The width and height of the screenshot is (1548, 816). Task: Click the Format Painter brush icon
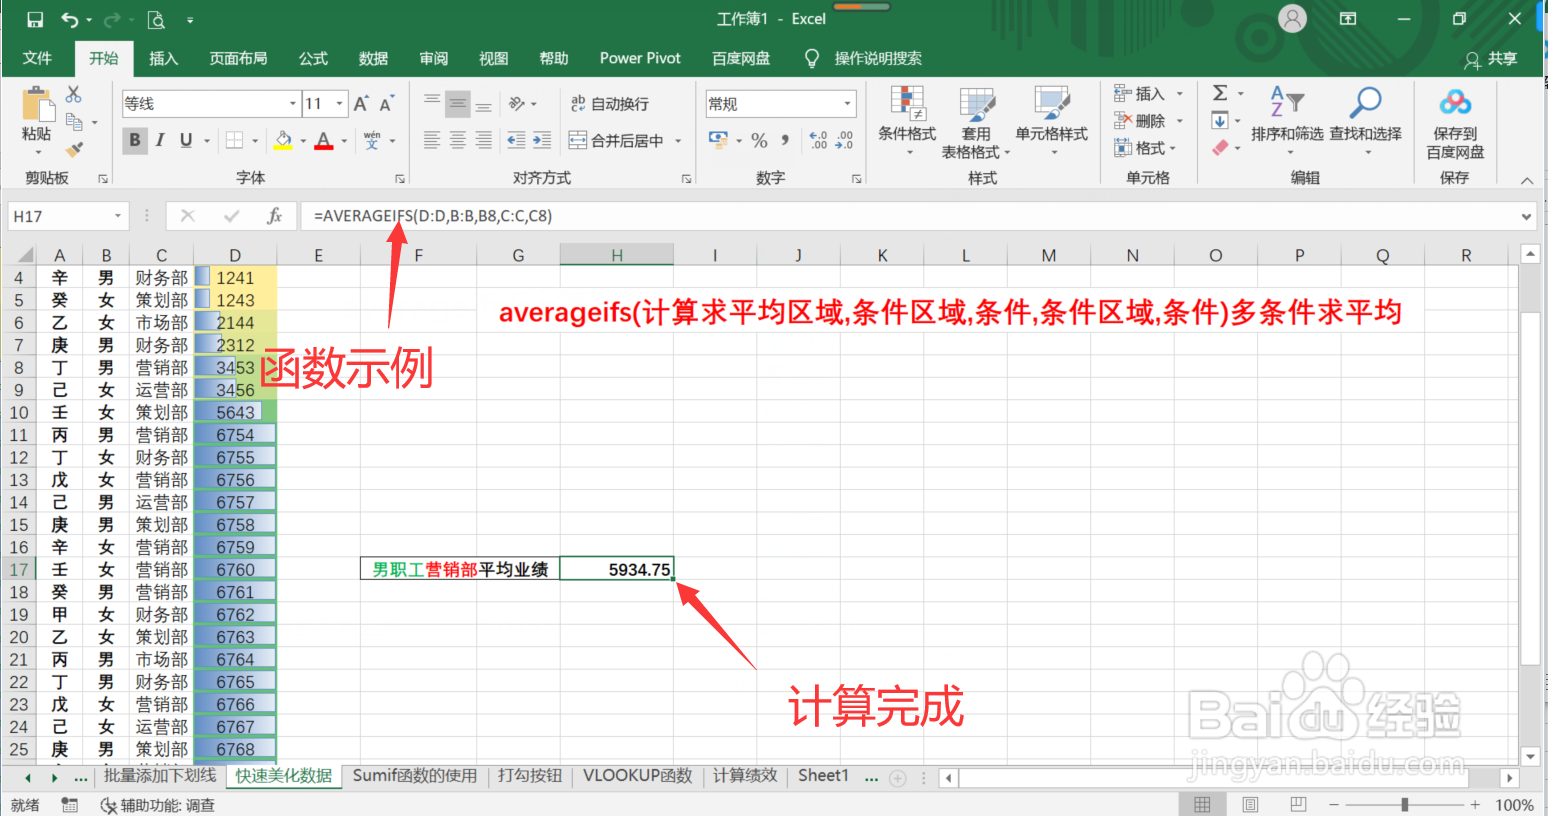pyautogui.click(x=74, y=149)
